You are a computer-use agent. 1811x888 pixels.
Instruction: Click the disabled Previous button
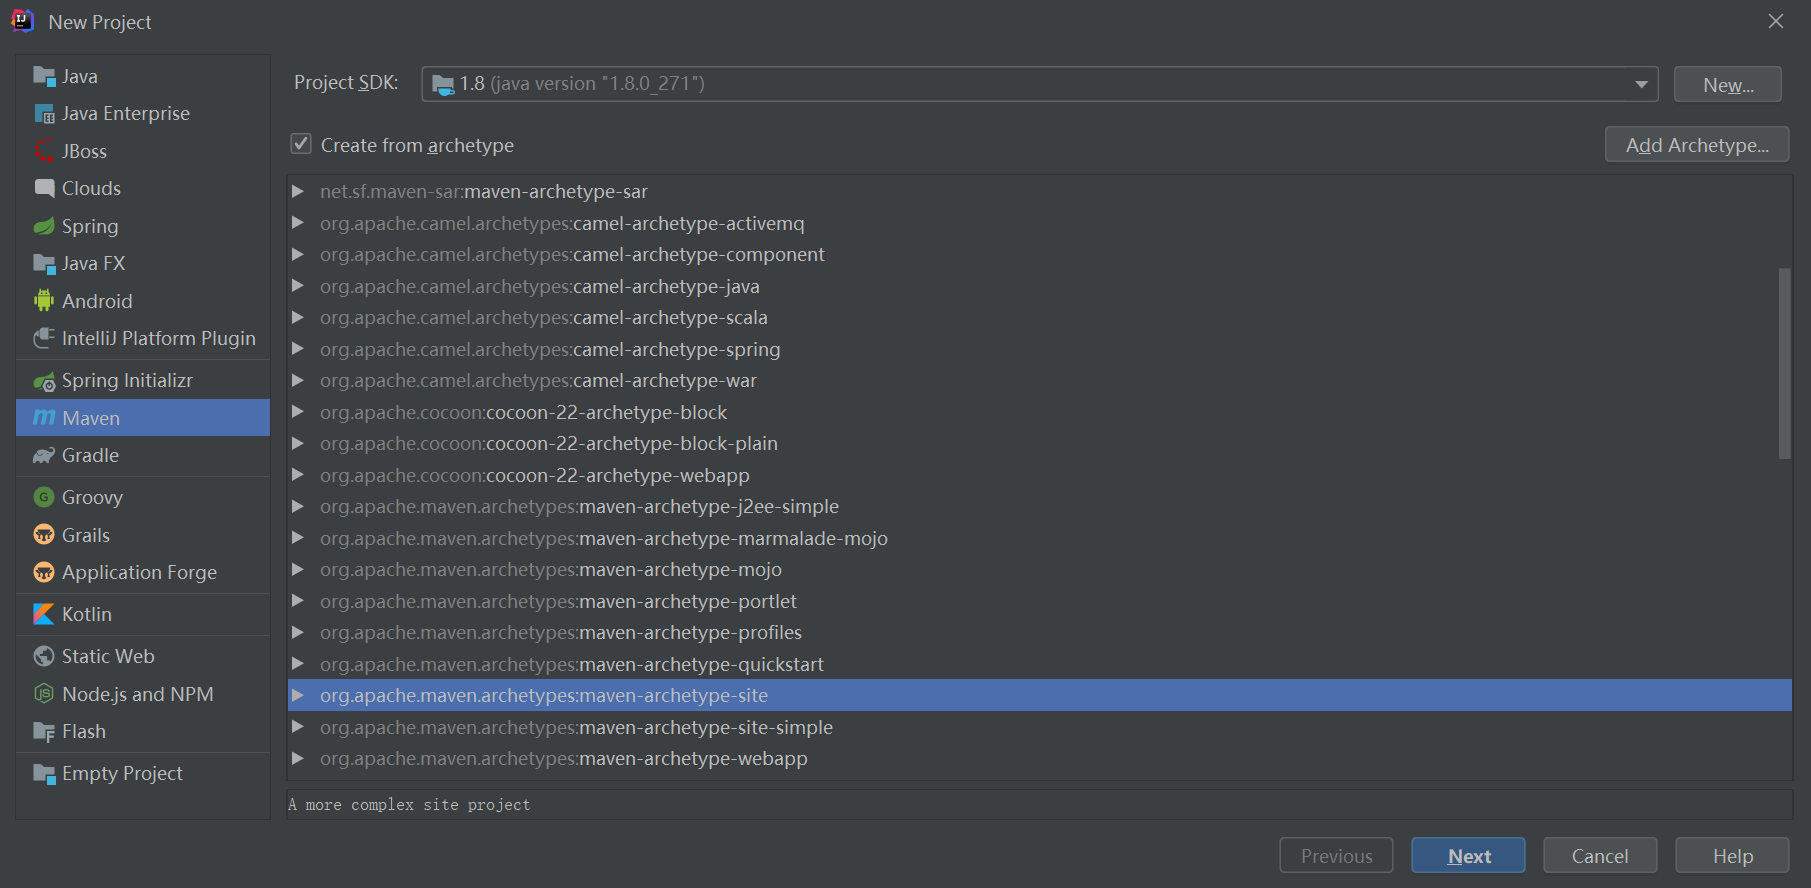coord(1336,856)
